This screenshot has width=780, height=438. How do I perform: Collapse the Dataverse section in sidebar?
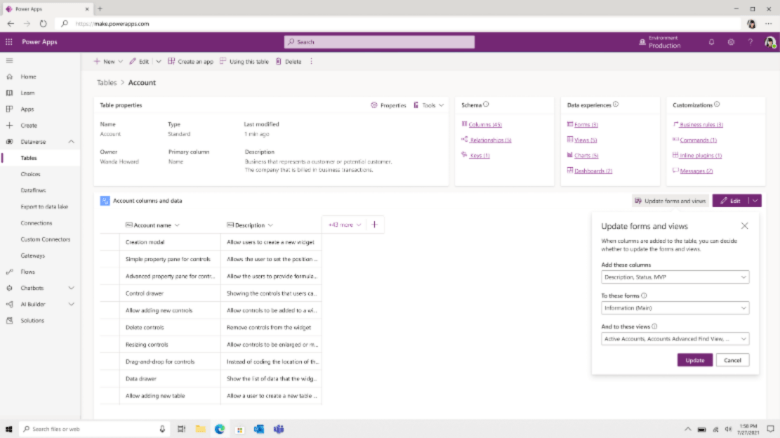pos(71,142)
